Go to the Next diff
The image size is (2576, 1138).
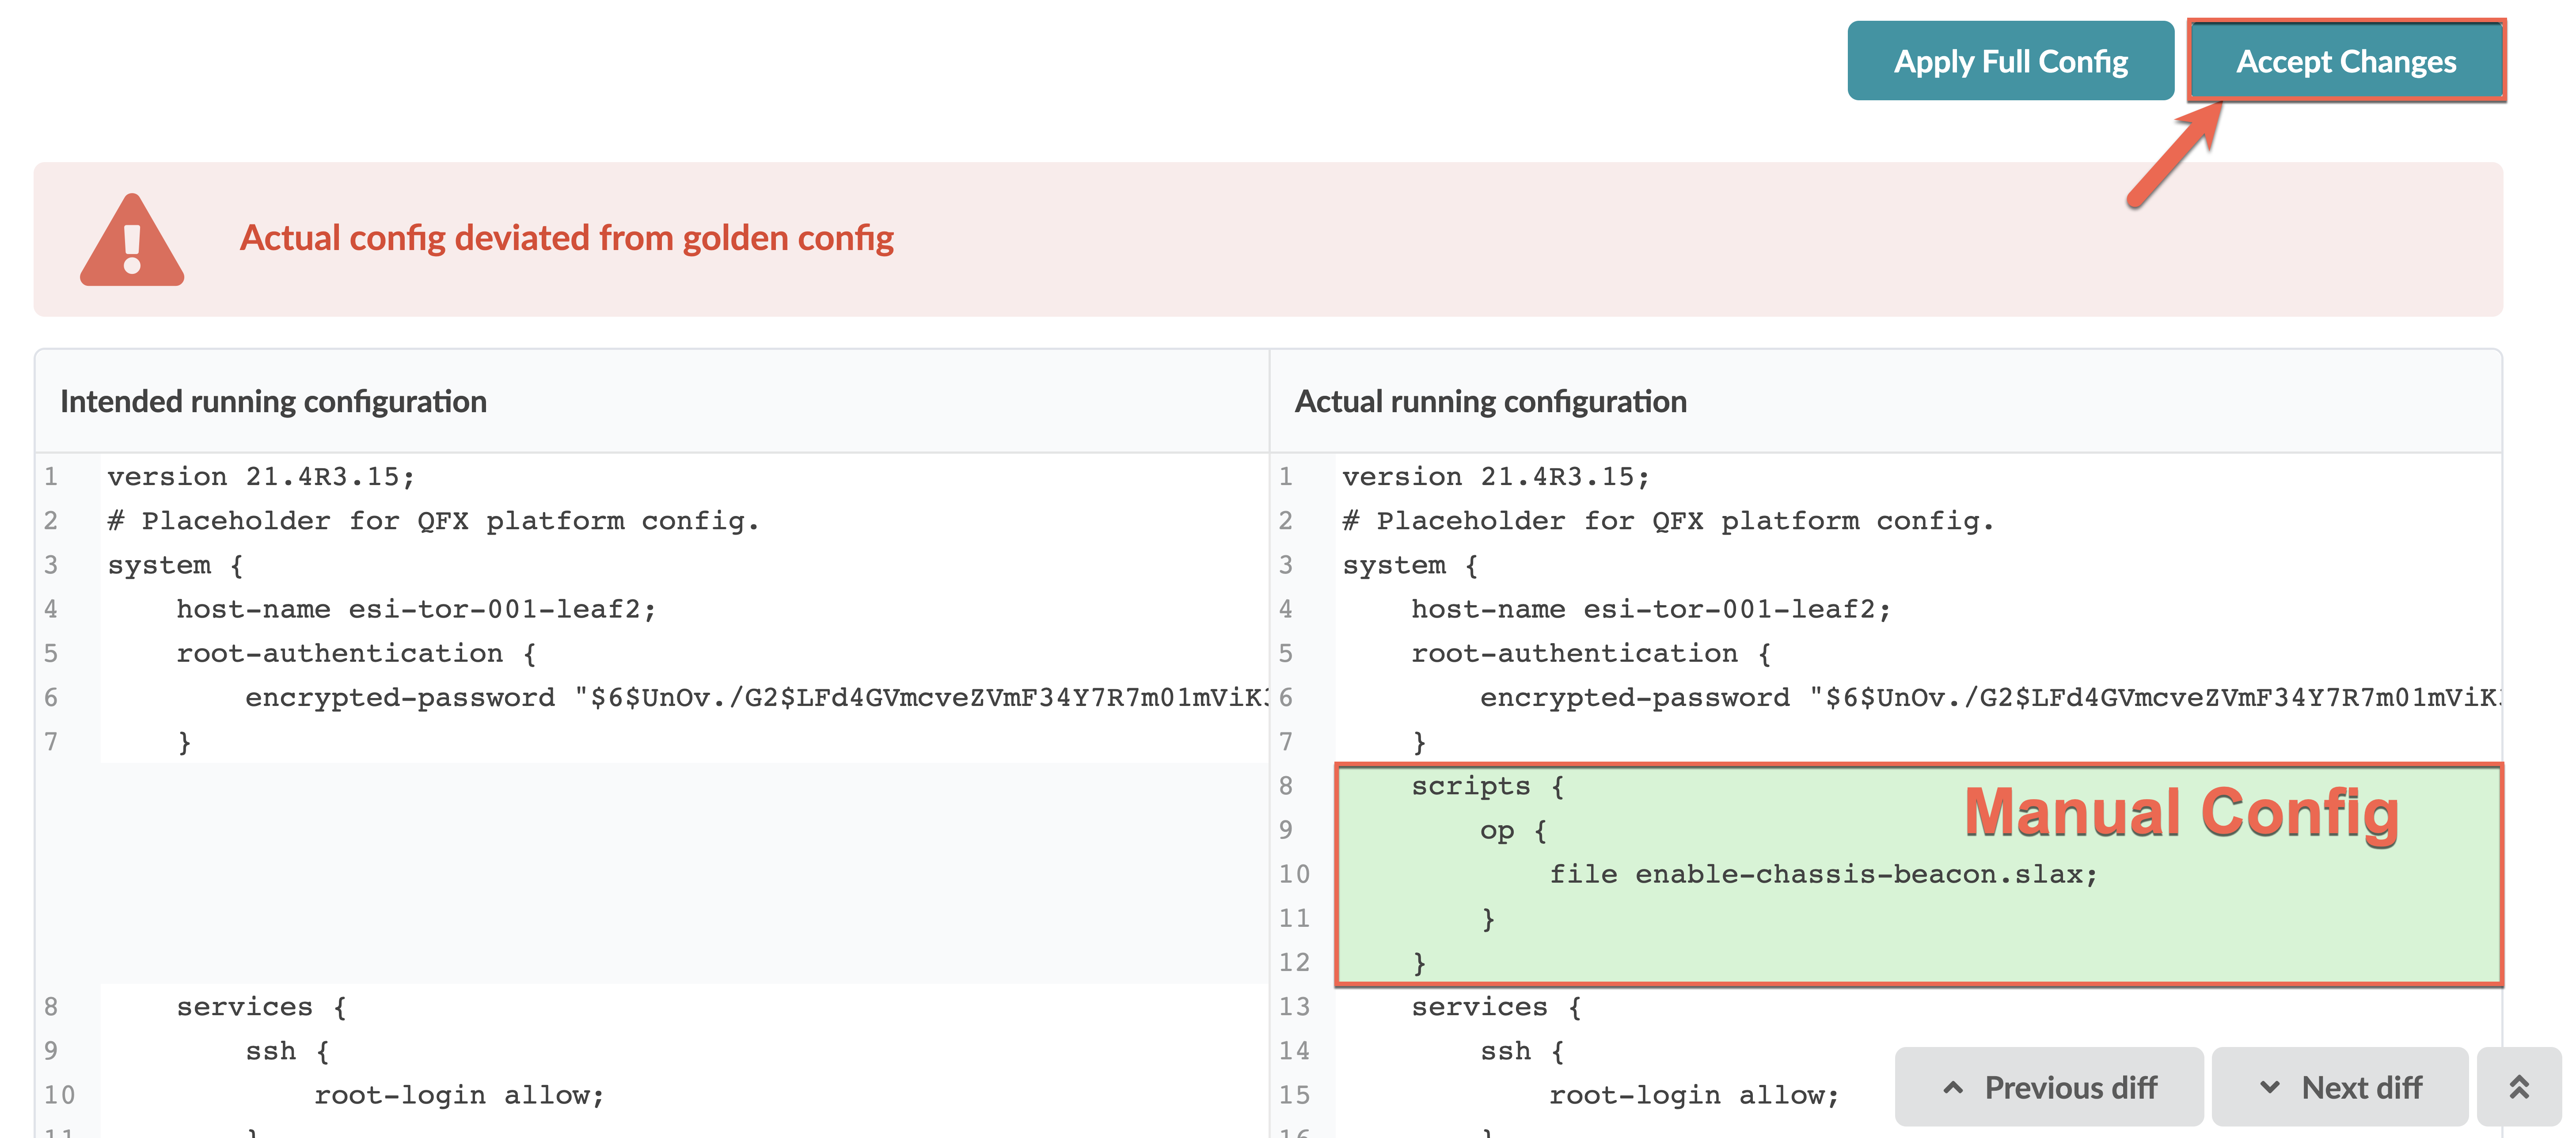pos(2340,1087)
